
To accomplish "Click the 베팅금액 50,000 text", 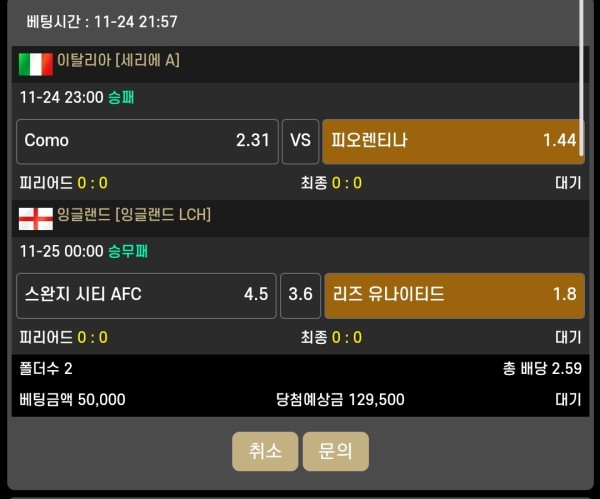I will (72, 399).
